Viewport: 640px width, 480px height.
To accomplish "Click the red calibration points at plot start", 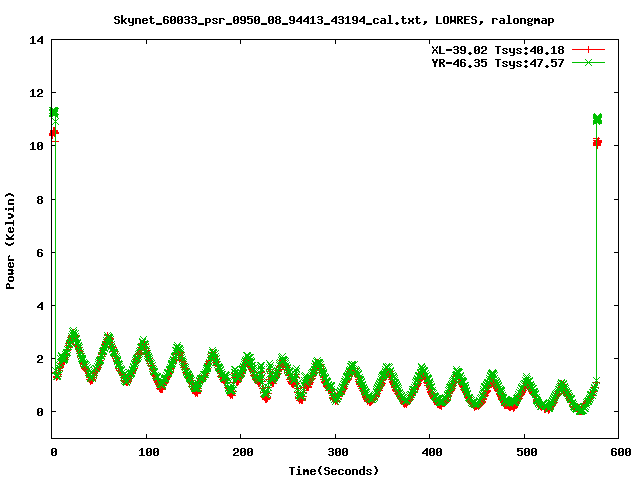I will pos(54,133).
